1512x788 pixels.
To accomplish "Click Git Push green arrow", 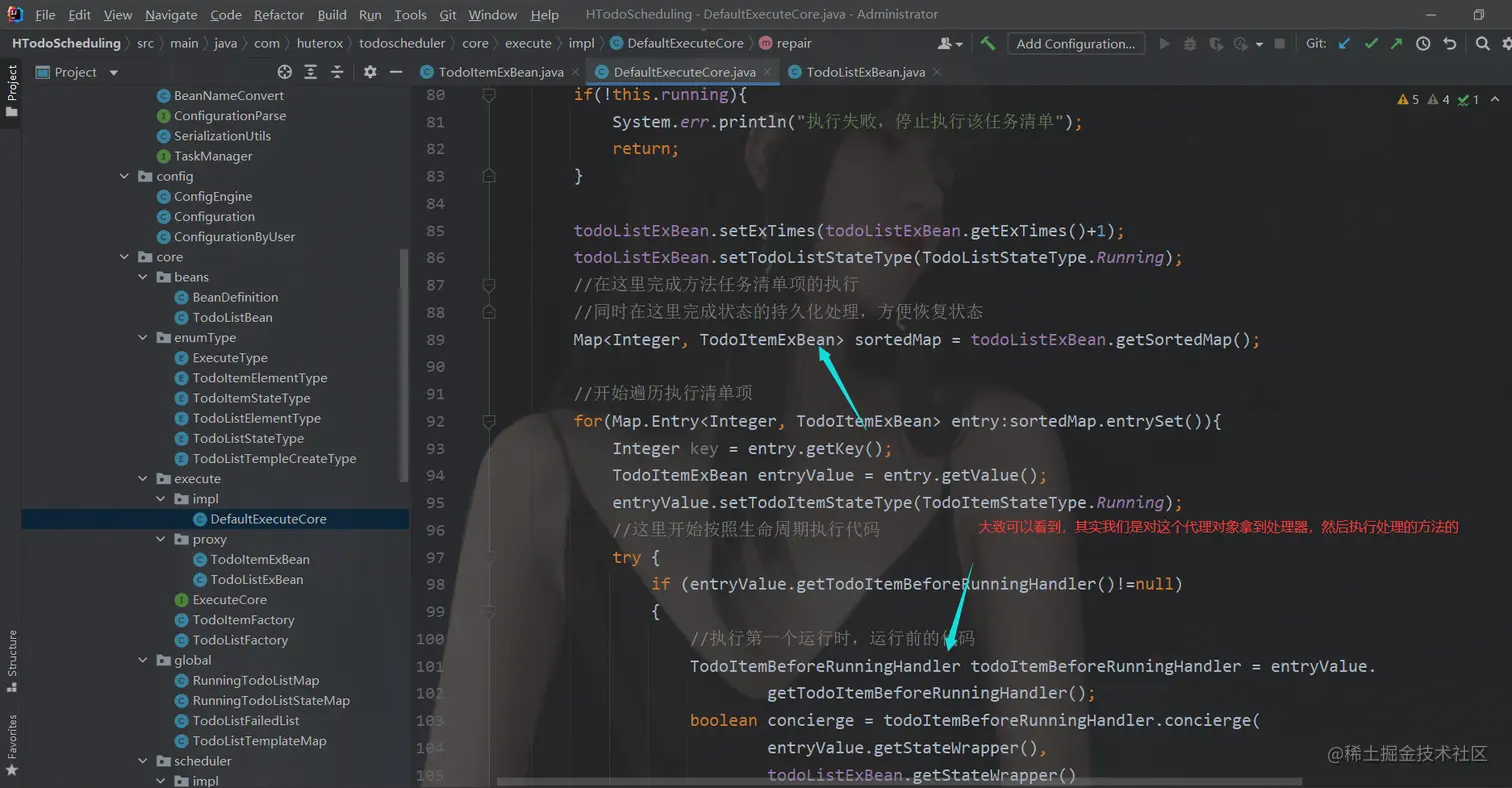I will (1396, 43).
